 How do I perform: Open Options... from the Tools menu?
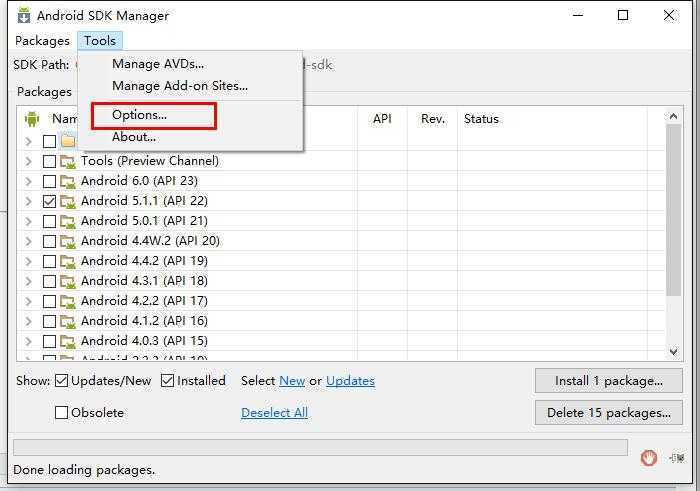coord(140,115)
